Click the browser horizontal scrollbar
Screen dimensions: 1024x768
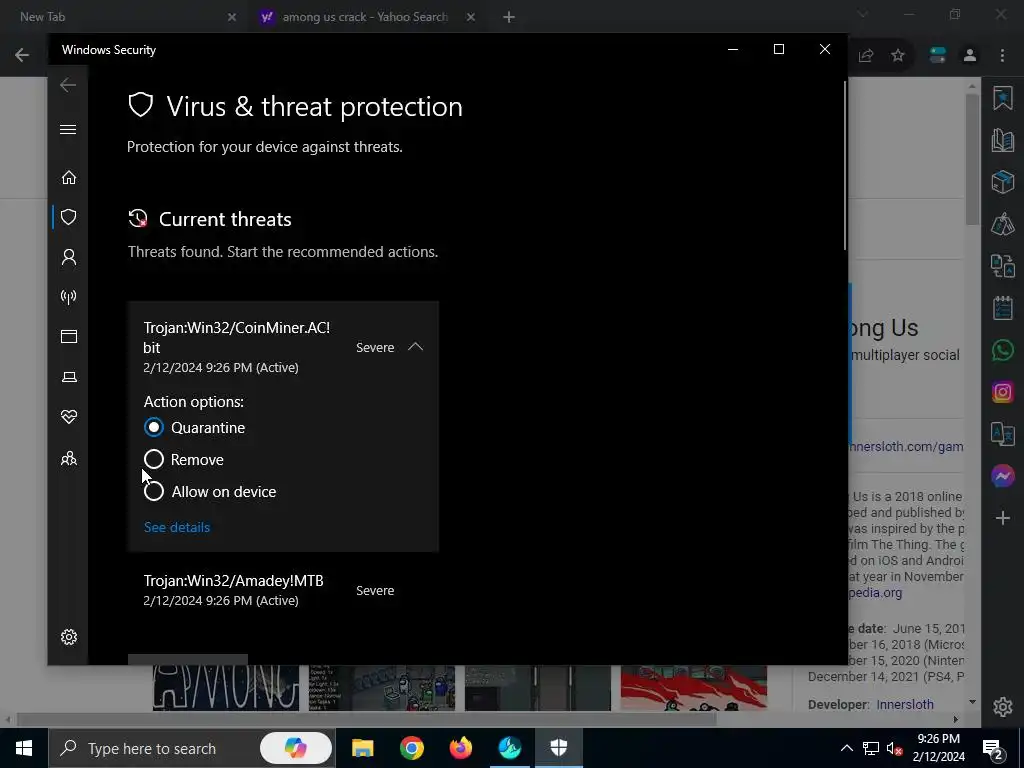click(x=366, y=719)
